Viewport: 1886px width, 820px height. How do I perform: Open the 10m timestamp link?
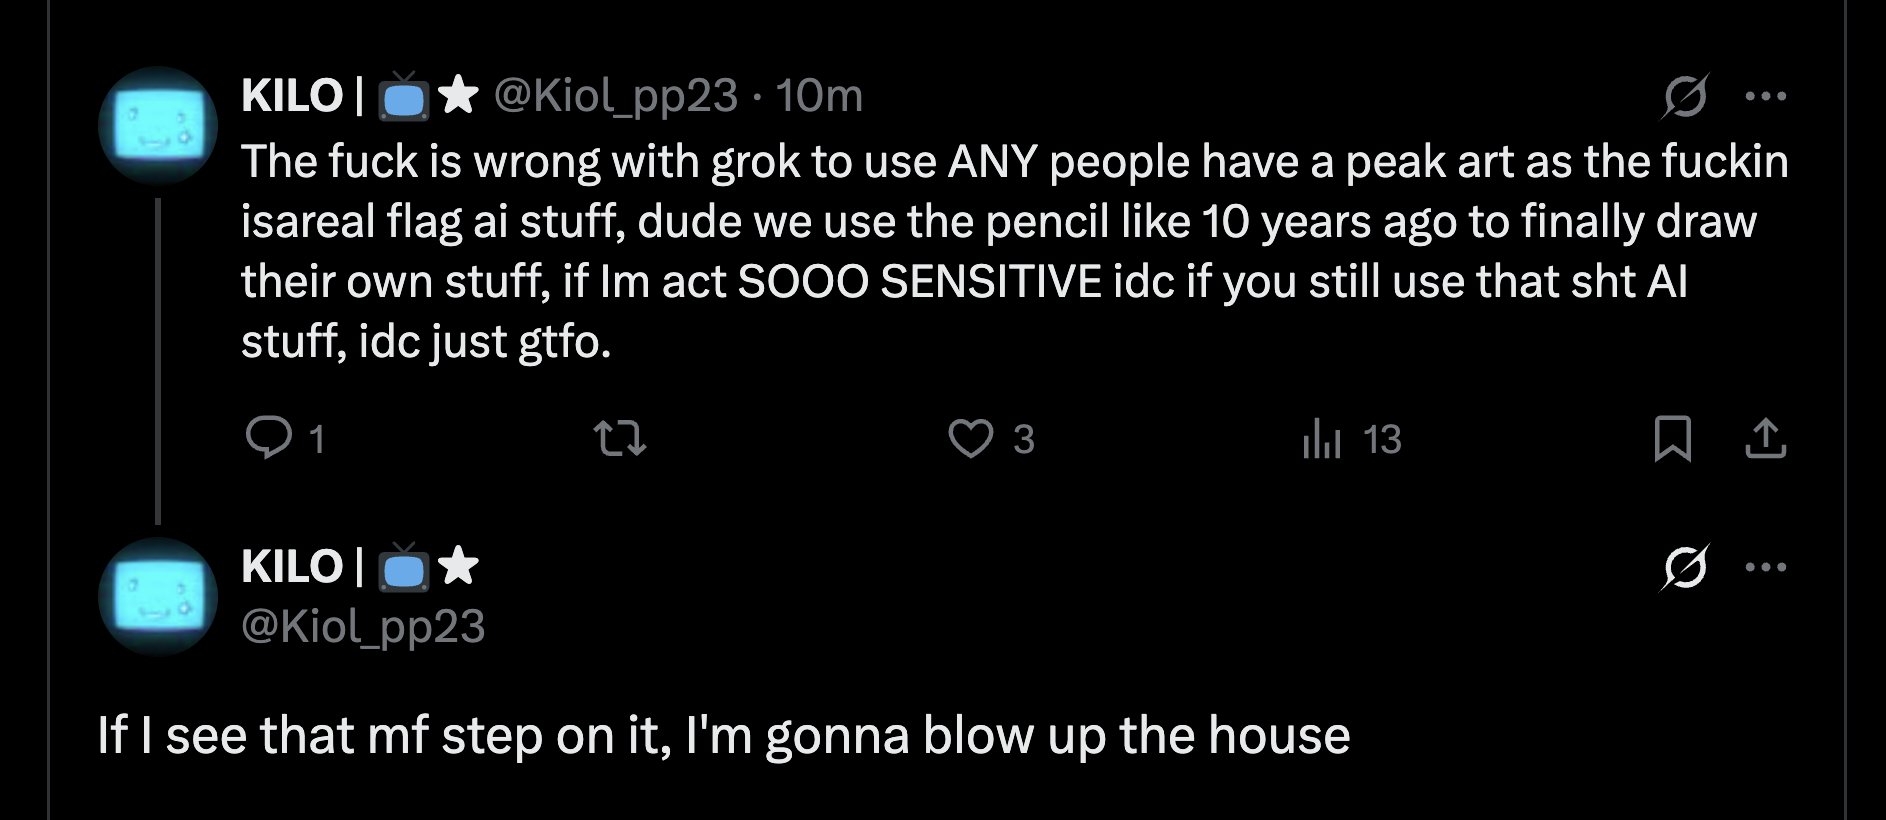[x=819, y=96]
